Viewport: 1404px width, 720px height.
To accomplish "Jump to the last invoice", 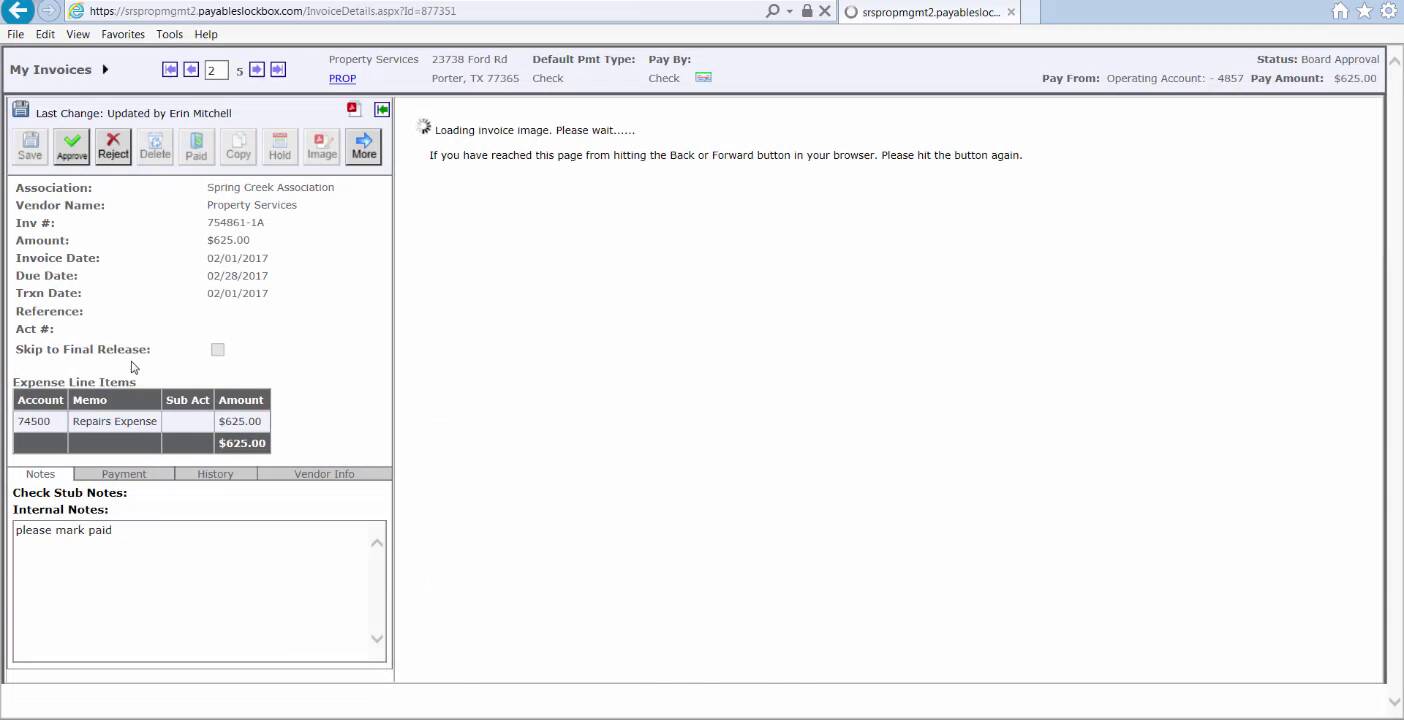I will pyautogui.click(x=278, y=69).
